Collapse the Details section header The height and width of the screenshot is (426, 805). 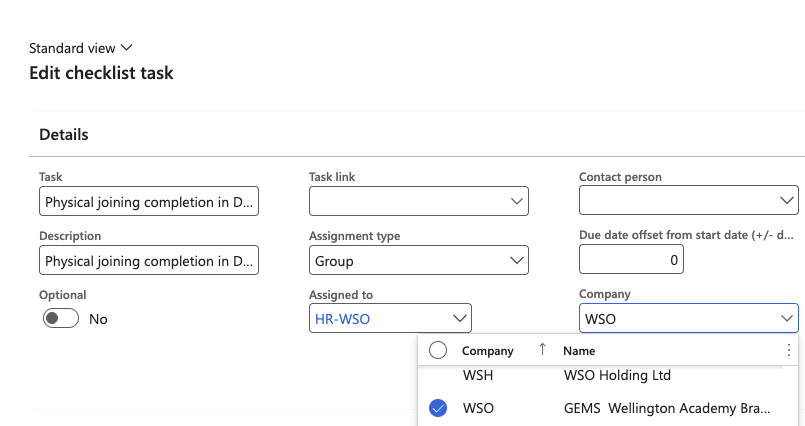point(64,134)
